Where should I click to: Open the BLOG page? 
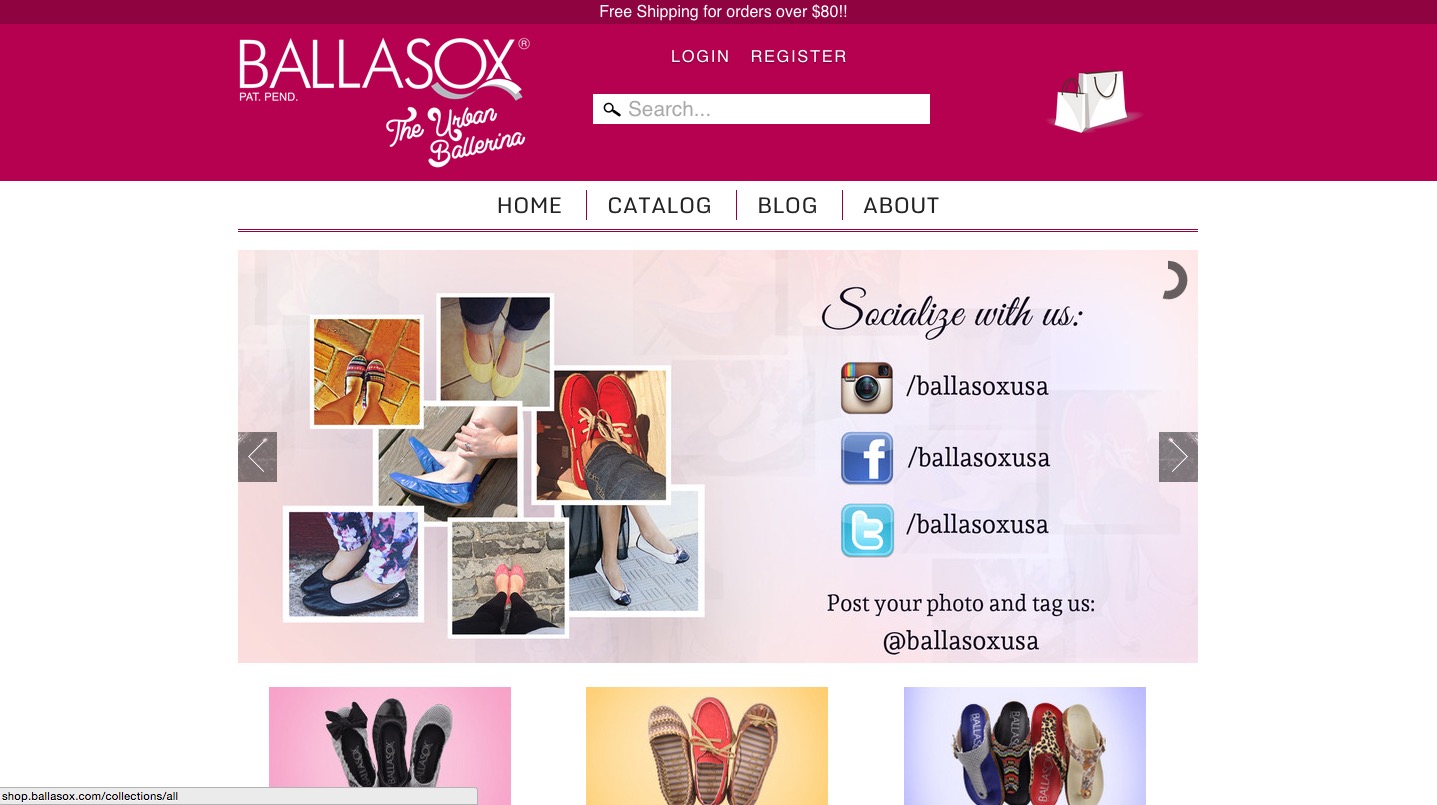[788, 205]
